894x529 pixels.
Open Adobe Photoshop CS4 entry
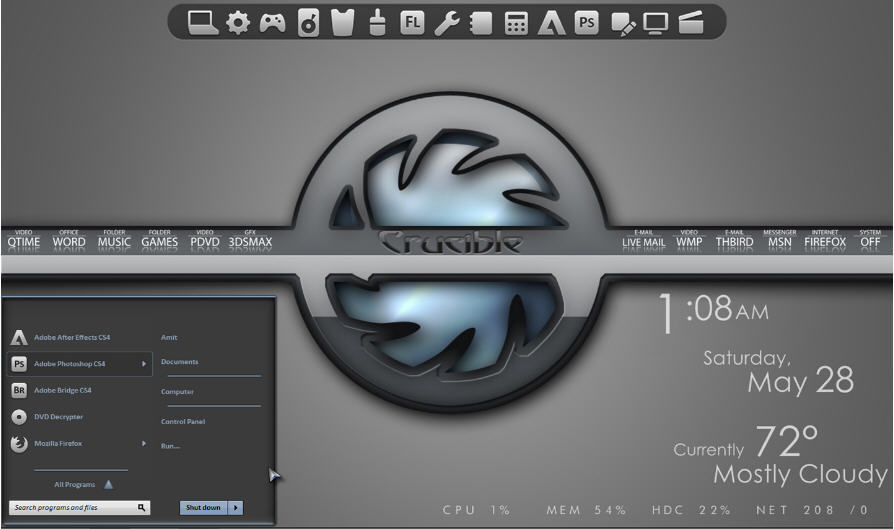pyautogui.click(x=80, y=364)
